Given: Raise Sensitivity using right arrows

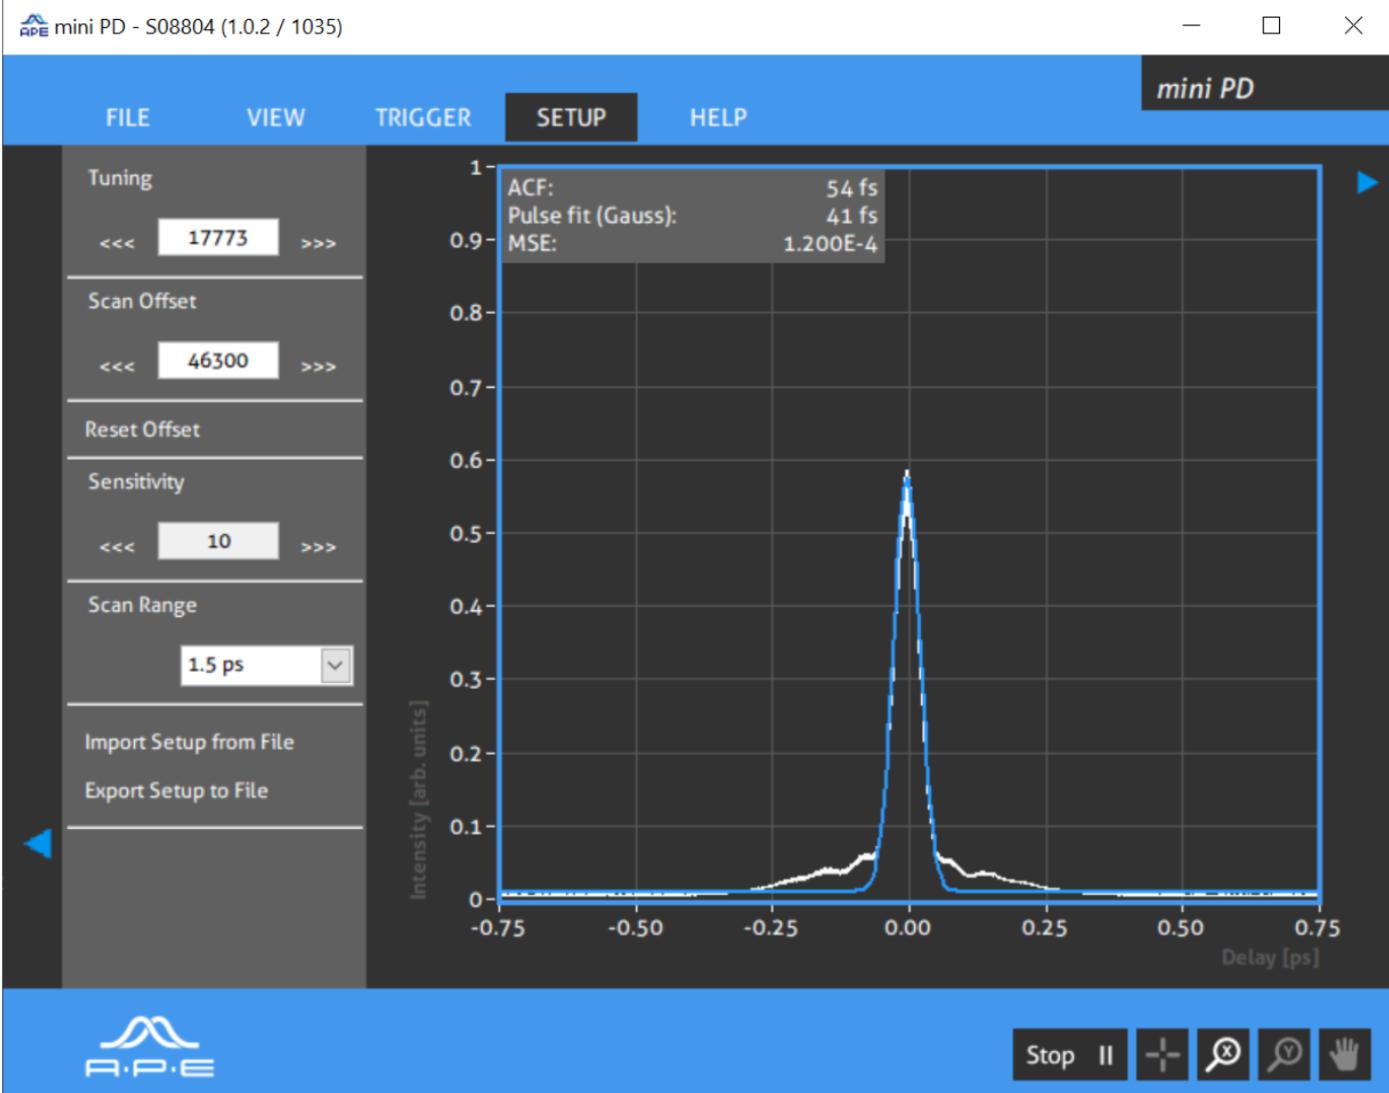Looking at the screenshot, I should click(318, 547).
